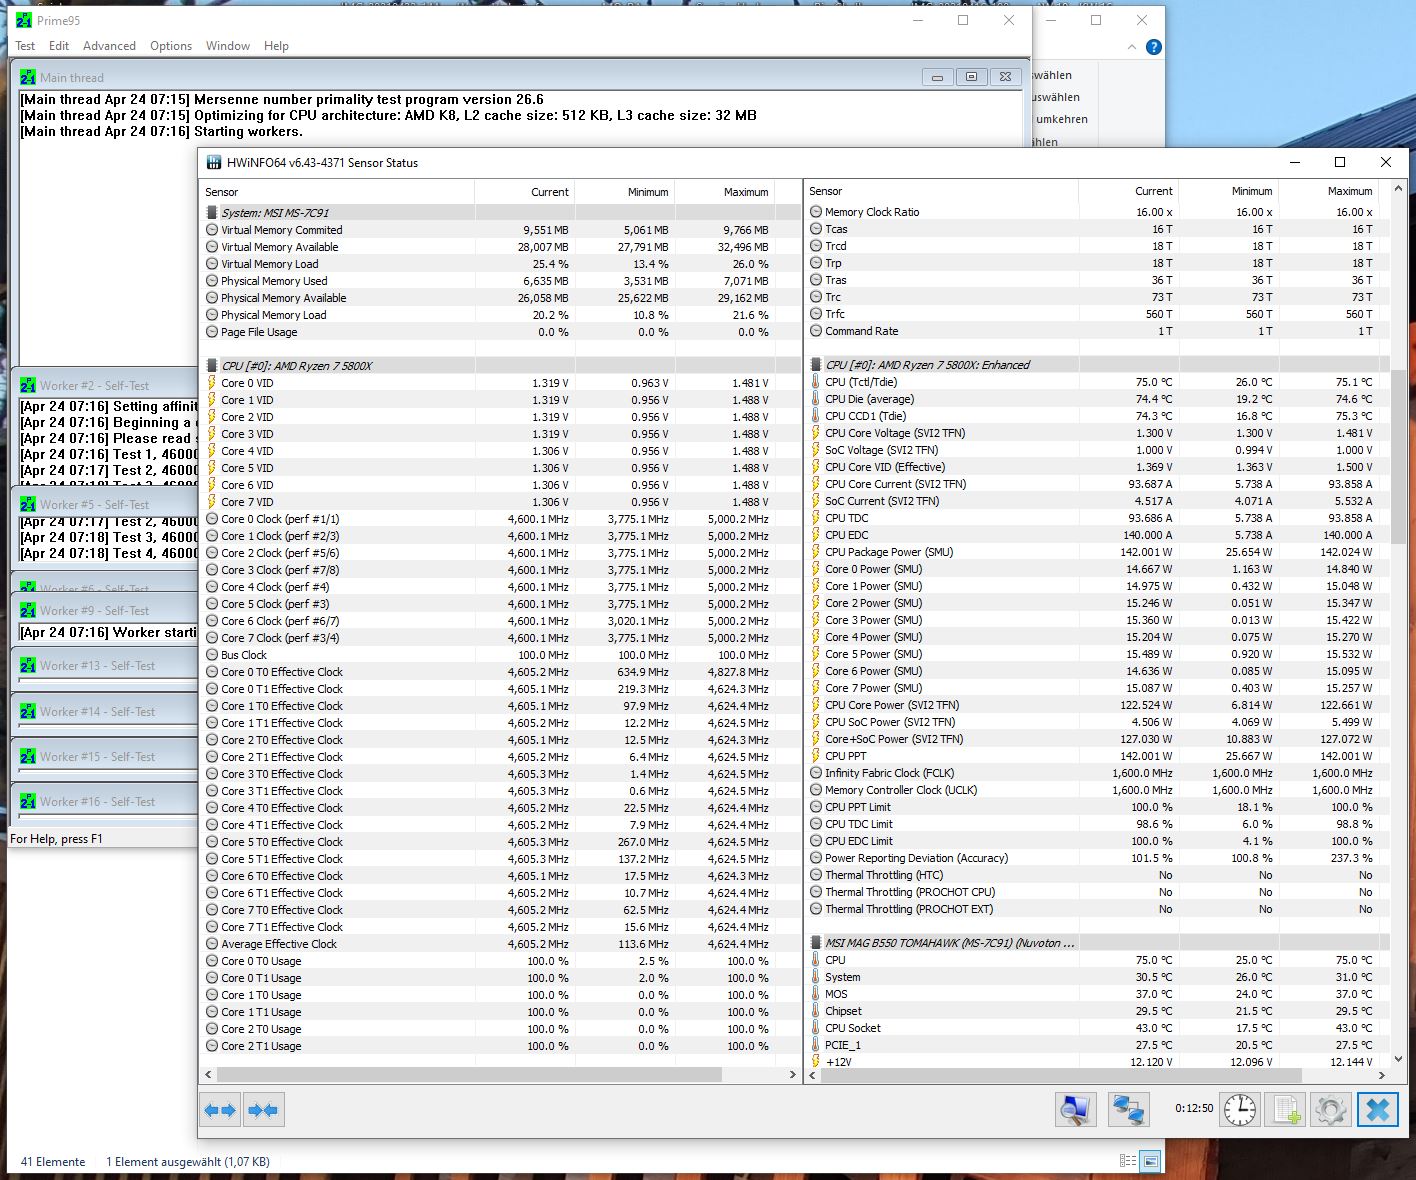Minimize the Main thread child window
The height and width of the screenshot is (1180, 1416).
[x=937, y=77]
